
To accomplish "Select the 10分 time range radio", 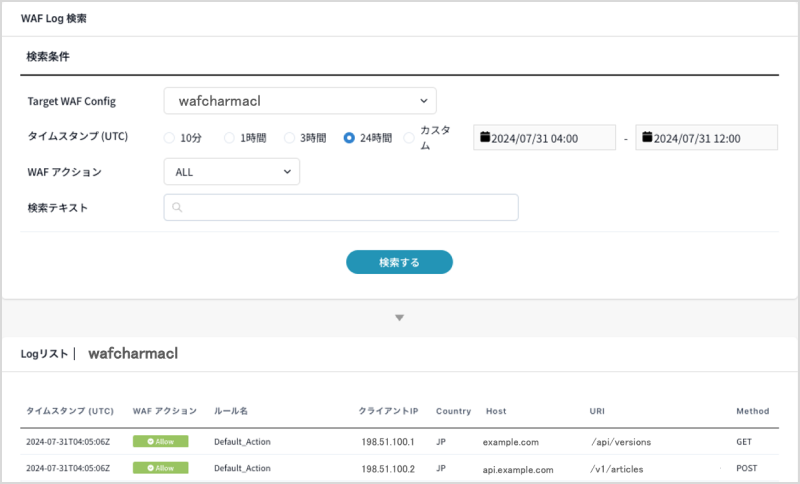I will 169,138.
